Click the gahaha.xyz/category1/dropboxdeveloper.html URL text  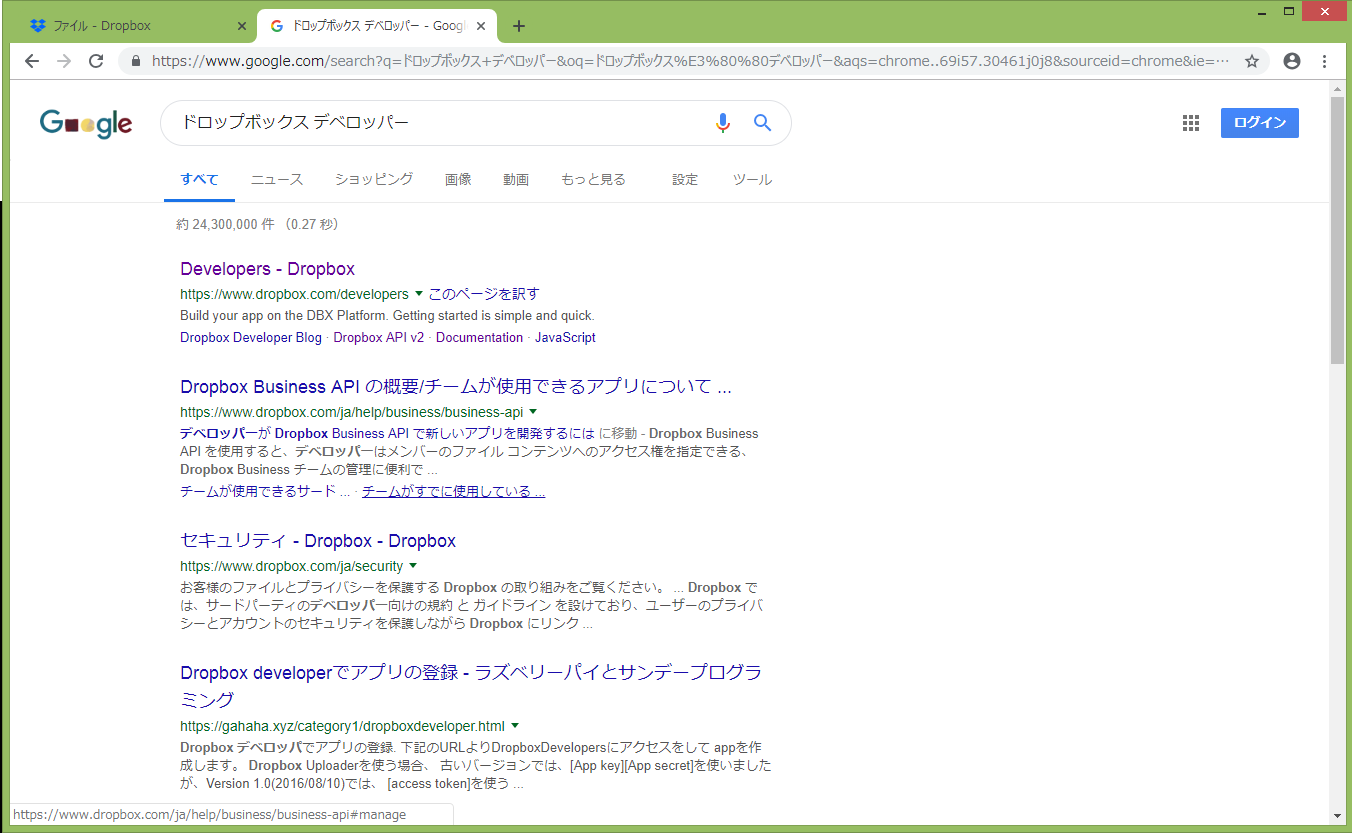[x=342, y=726]
